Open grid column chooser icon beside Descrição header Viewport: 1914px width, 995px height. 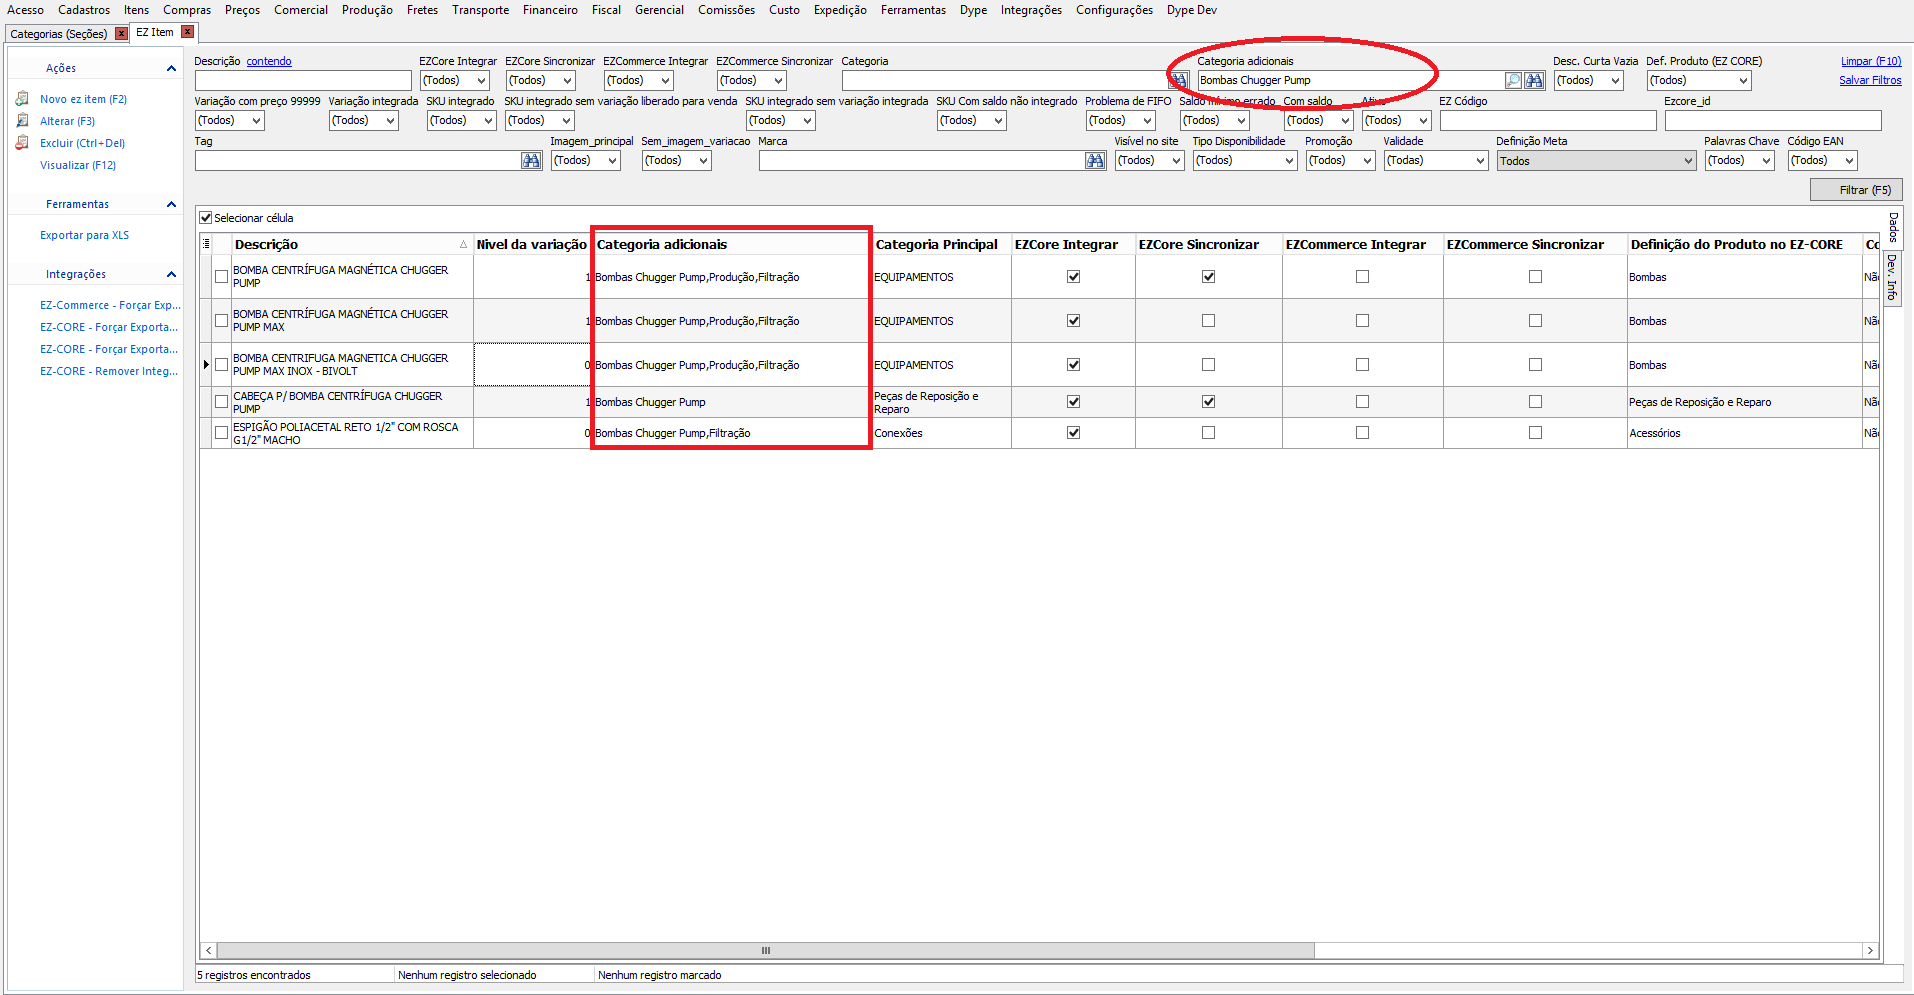[207, 244]
